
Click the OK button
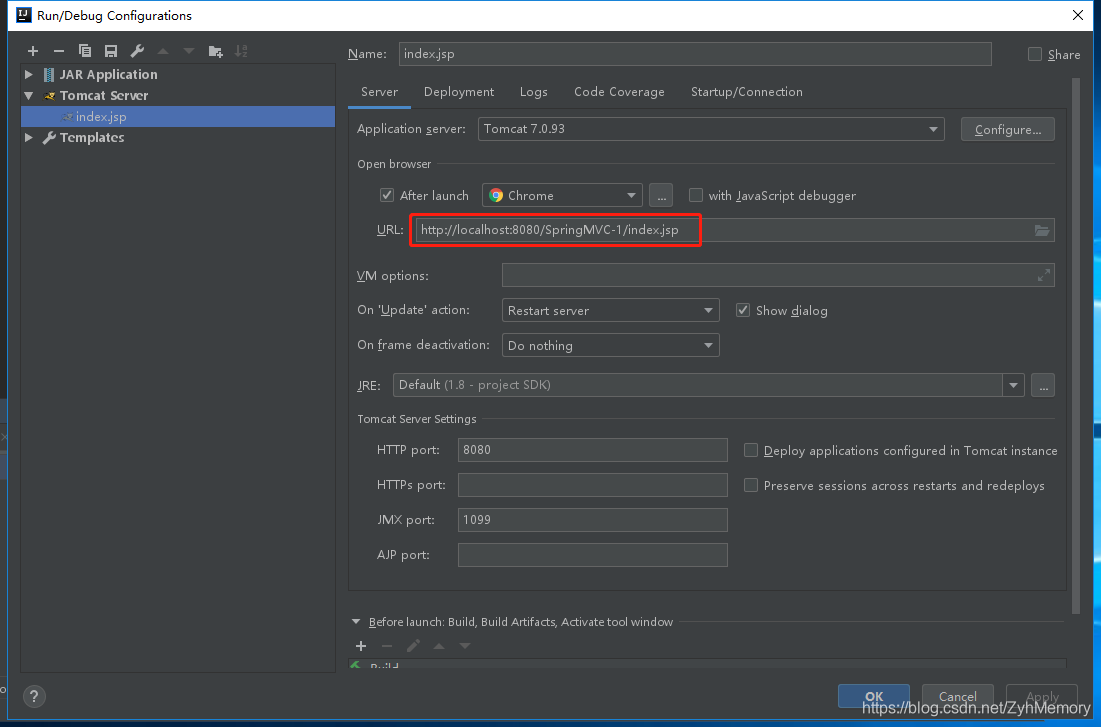[x=873, y=696]
